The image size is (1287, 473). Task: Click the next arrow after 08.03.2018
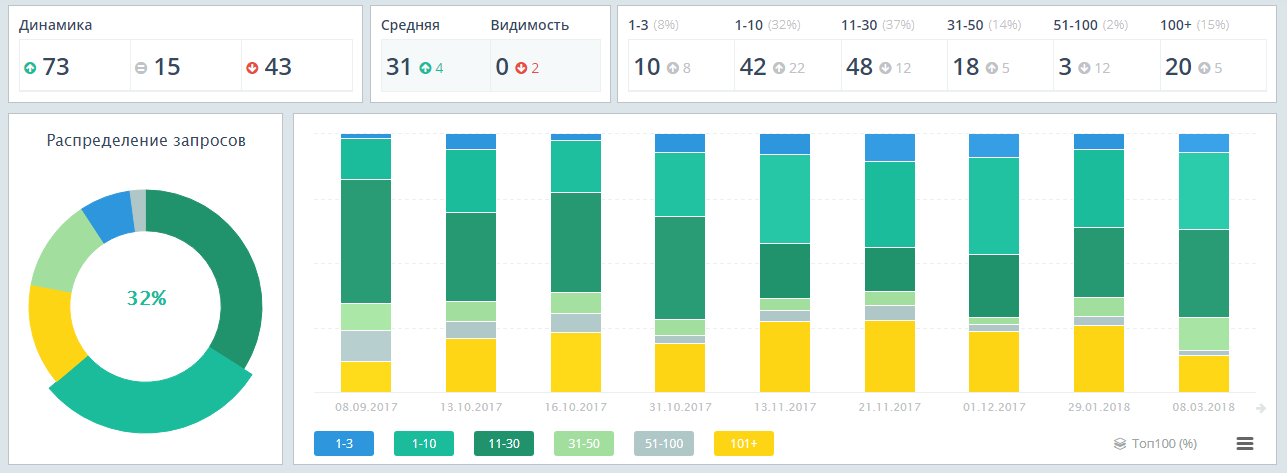[1260, 408]
